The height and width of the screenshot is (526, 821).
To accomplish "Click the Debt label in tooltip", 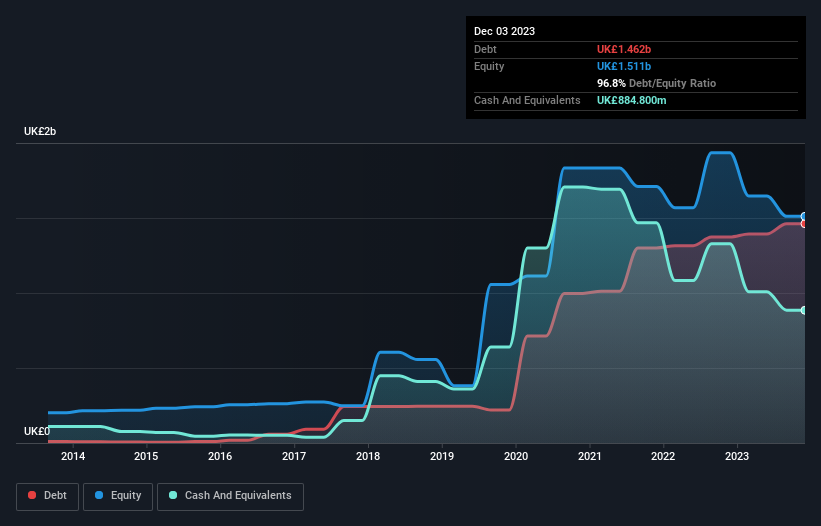I will 485,49.
